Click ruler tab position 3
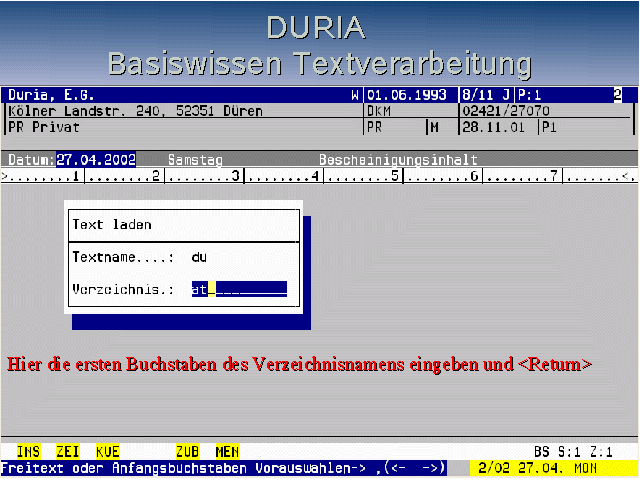 (236, 176)
